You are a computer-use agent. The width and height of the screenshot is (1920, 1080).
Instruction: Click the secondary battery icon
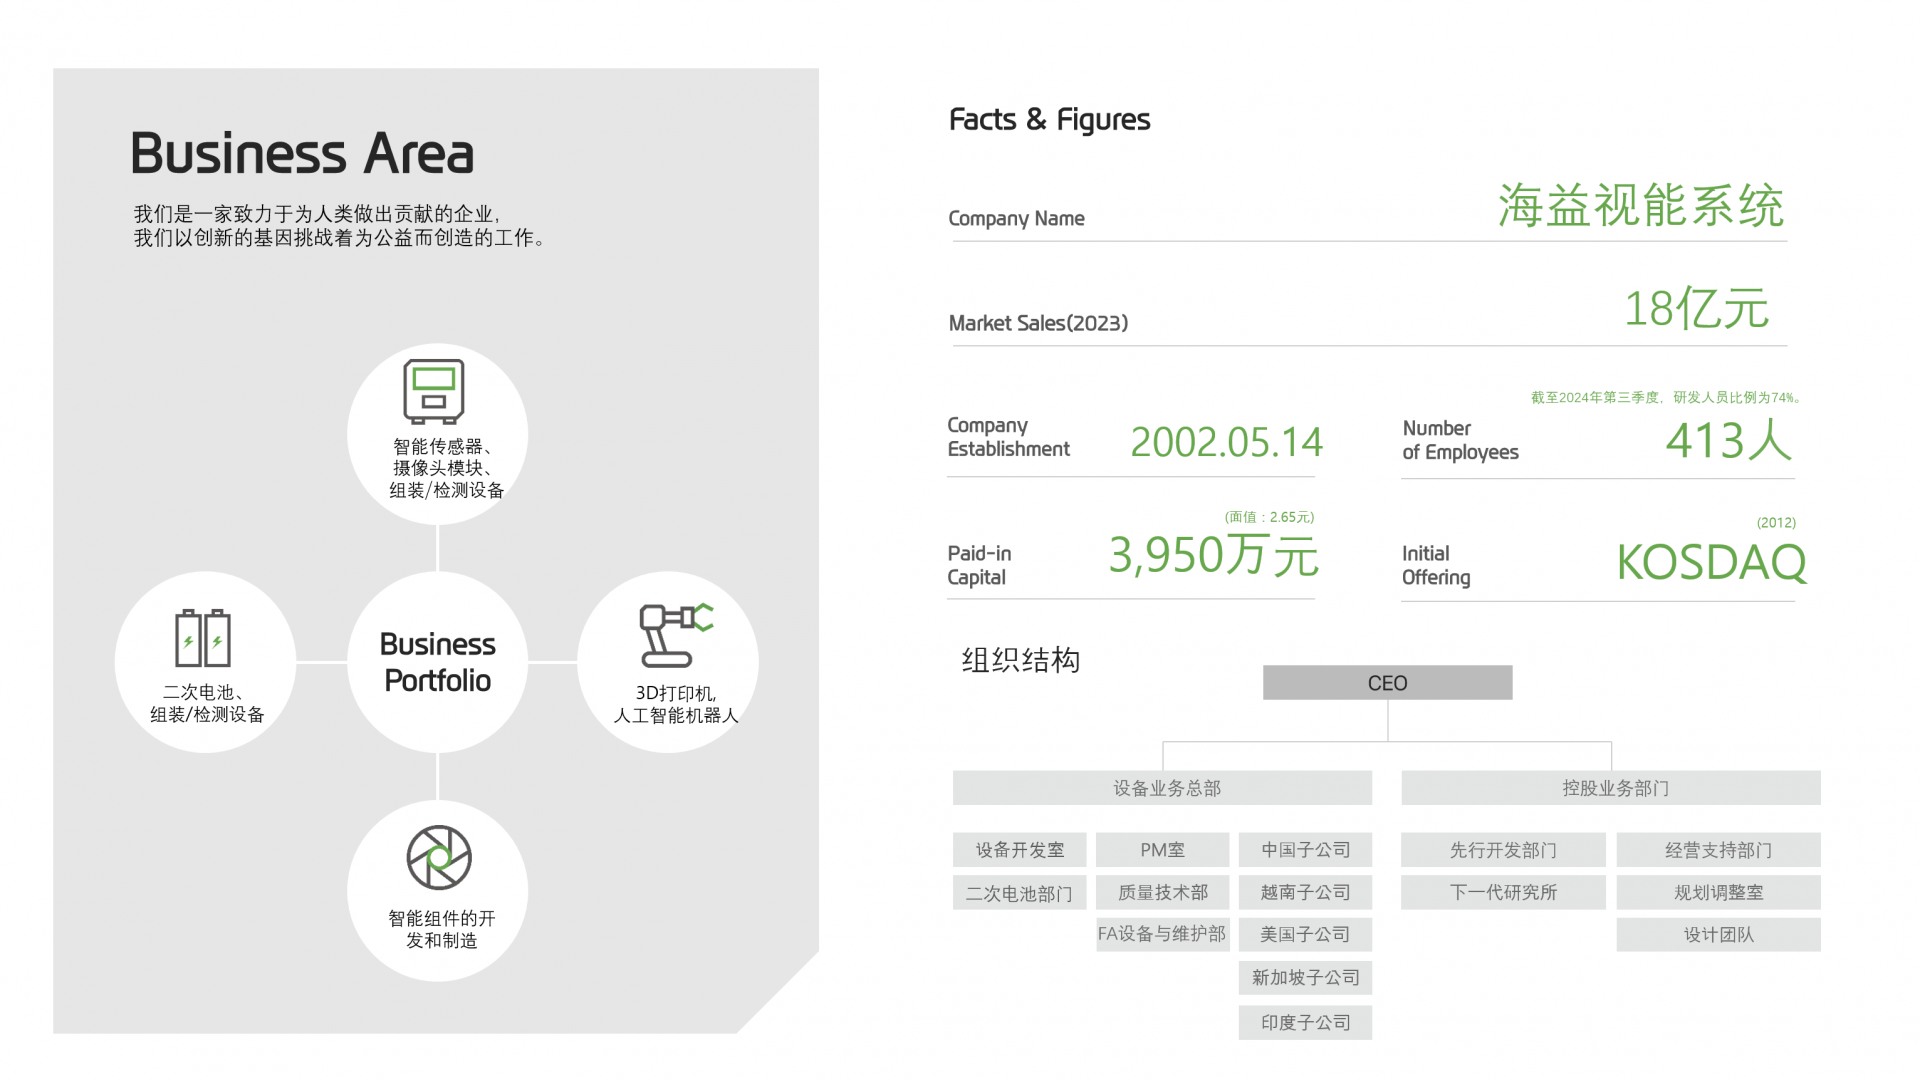click(203, 638)
